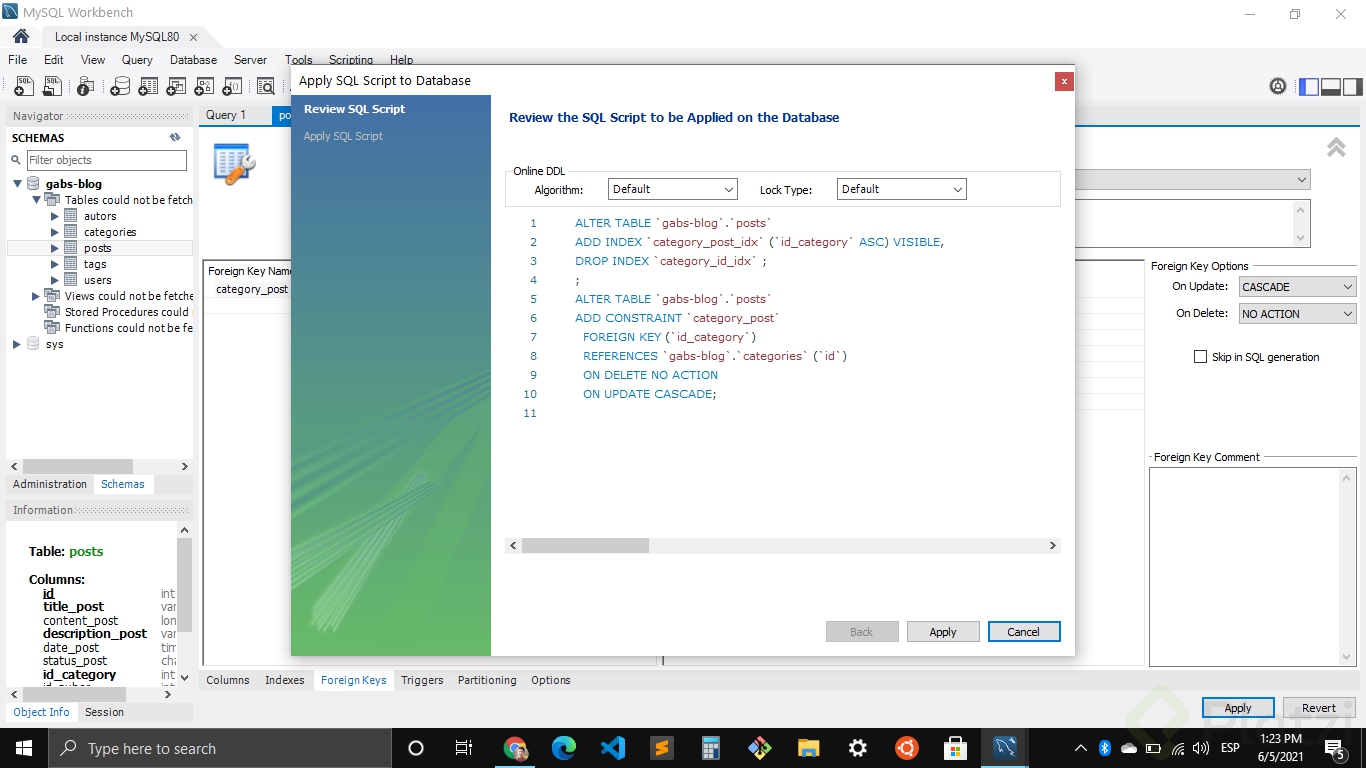This screenshot has width=1366, height=768.
Task: Create a new schema in the connected server
Action: [x=120, y=86]
